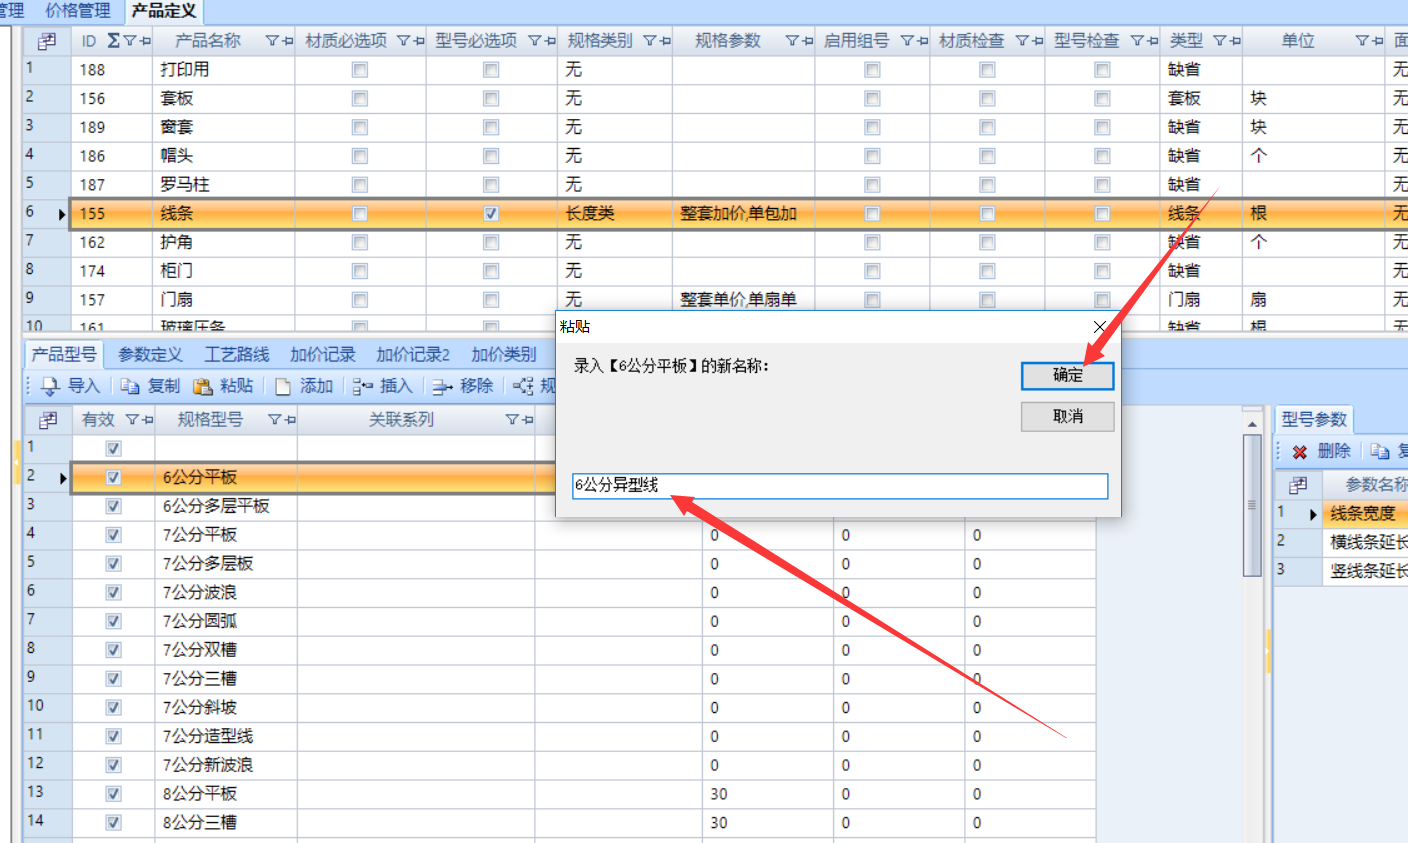Open the filter dropdown on 规格类别 column
This screenshot has height=843, width=1408.
[650, 41]
